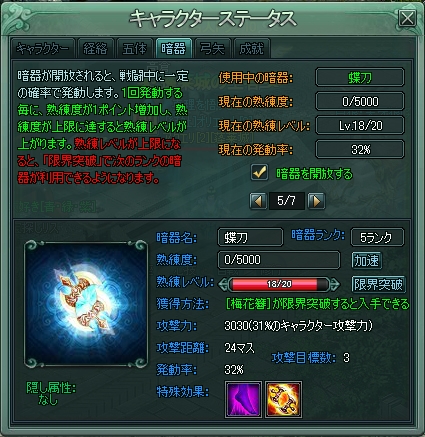The height and width of the screenshot is (437, 425).
Task: Click the 熟練度 0/5000 field in lower panel
Action: [x=279, y=260]
